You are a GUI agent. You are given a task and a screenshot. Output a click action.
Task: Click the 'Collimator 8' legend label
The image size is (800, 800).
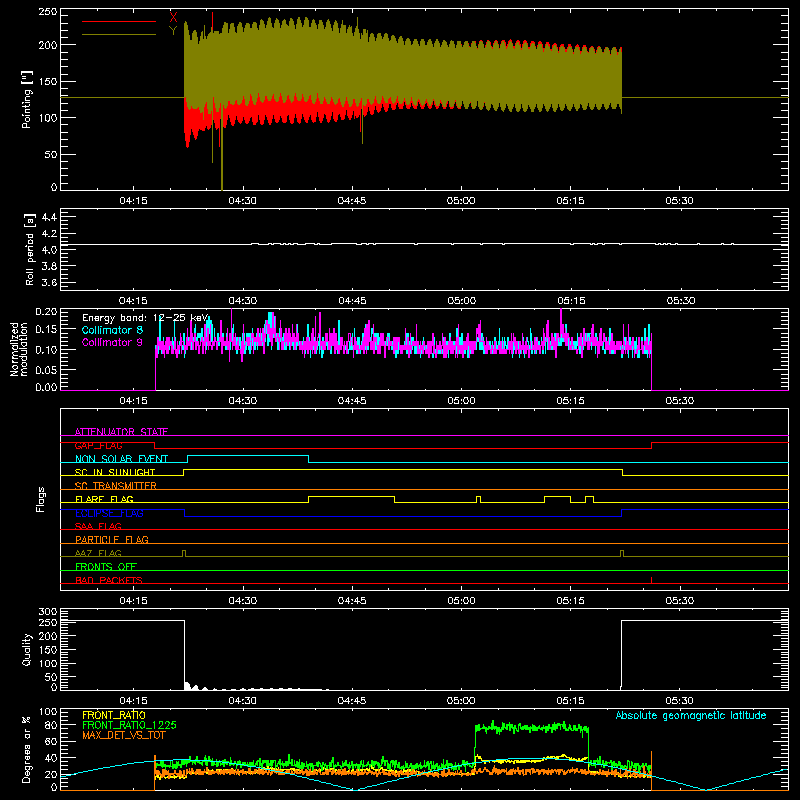click(112, 330)
